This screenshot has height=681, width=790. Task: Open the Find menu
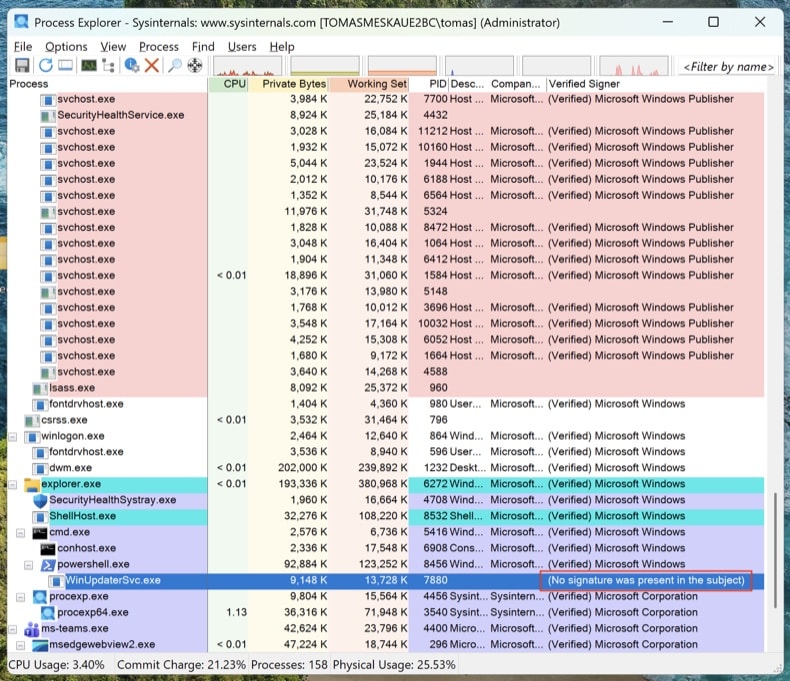point(203,47)
